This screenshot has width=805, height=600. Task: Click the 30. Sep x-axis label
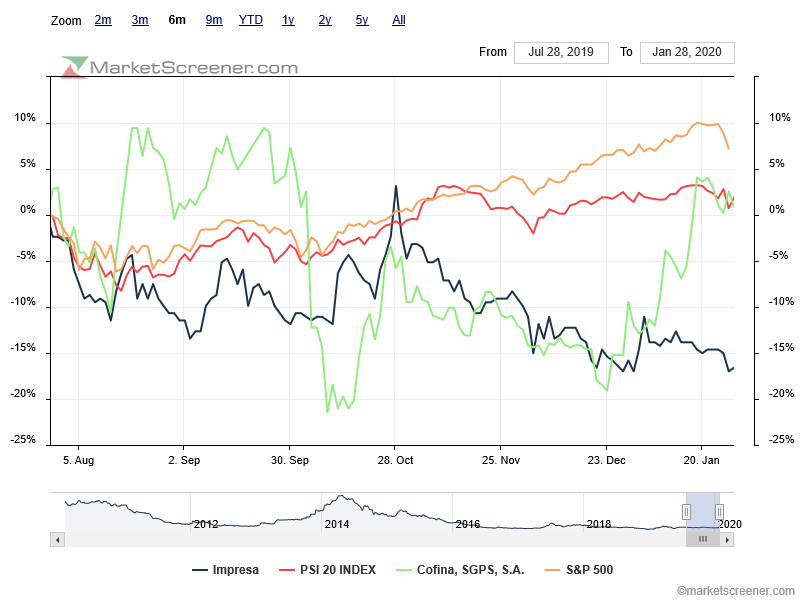(x=290, y=460)
